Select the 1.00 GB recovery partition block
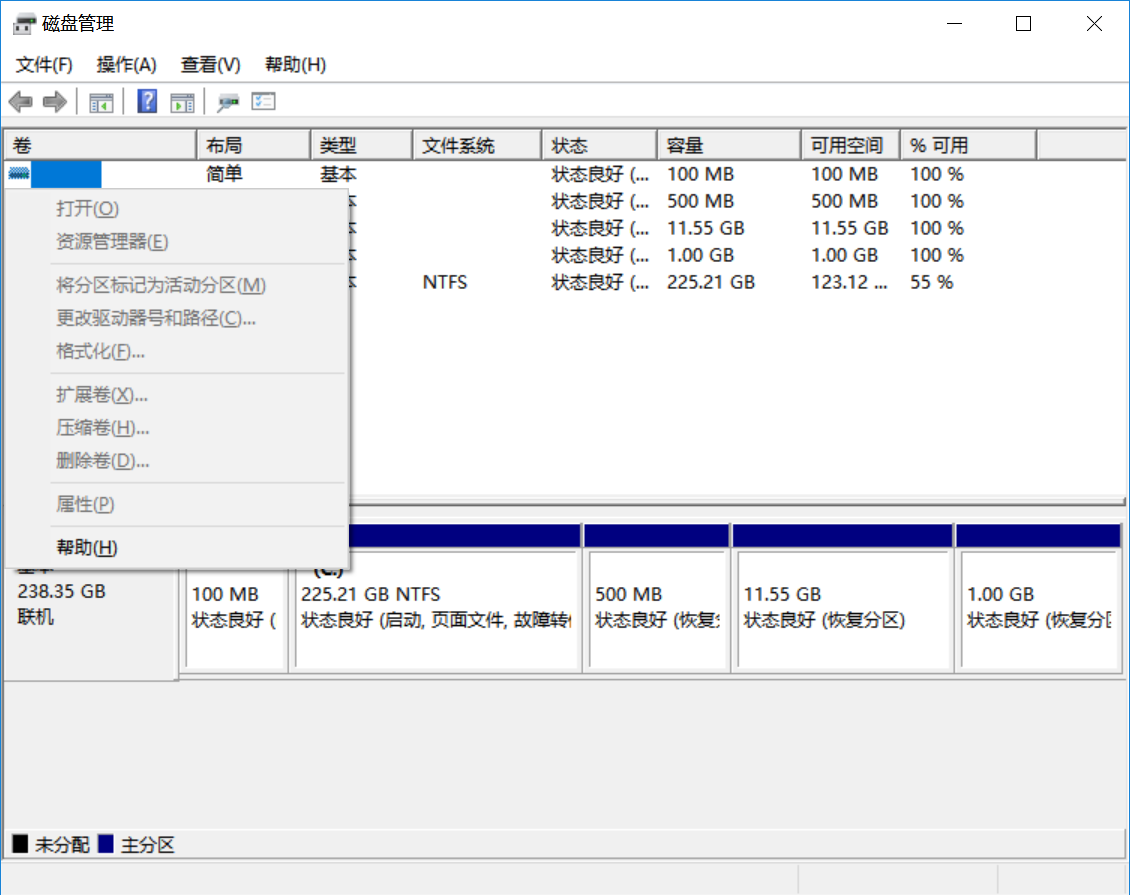Image resolution: width=1130 pixels, height=895 pixels. click(1038, 598)
